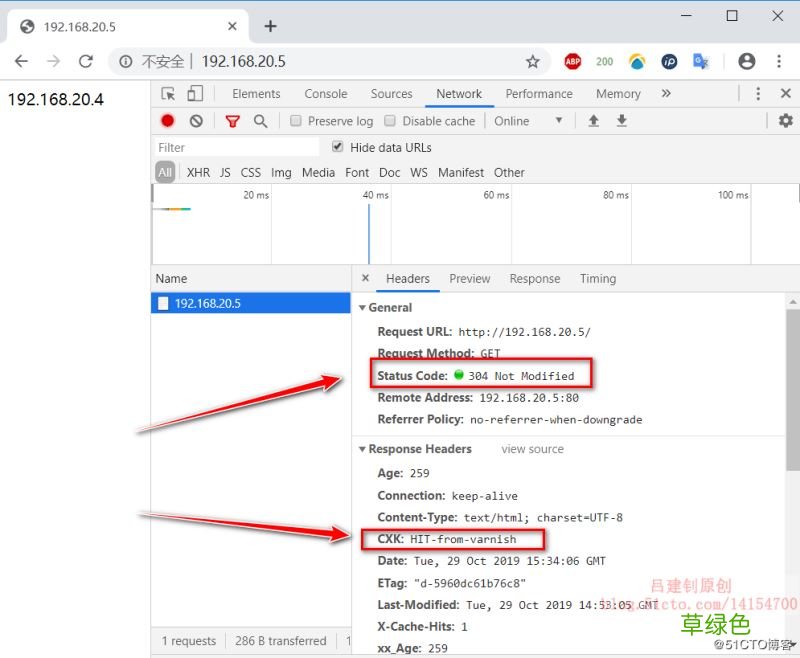Screen dimensions: 800x658
Task: Select the 192.168.20.5 request row
Action: tap(251, 303)
